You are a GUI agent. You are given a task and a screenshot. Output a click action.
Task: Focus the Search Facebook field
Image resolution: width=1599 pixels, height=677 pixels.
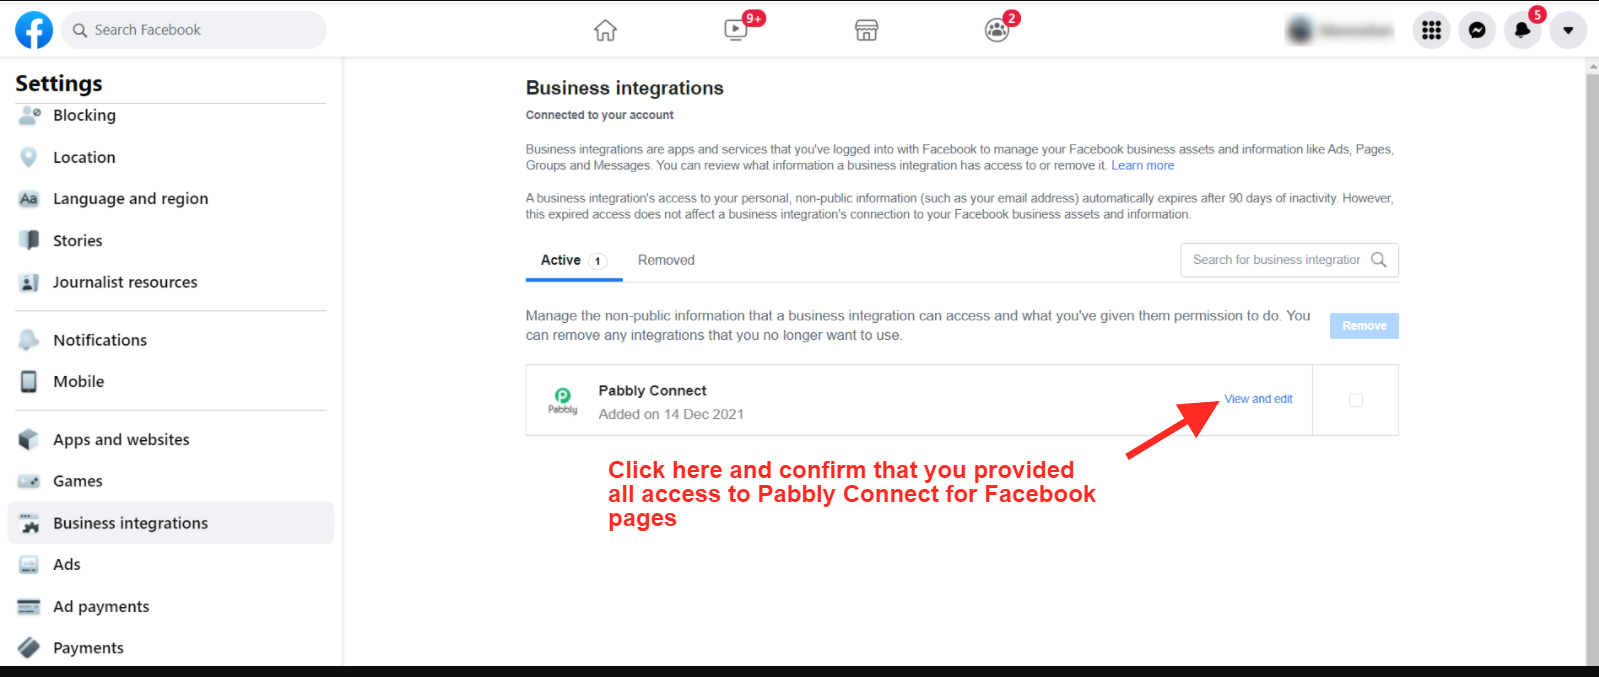click(x=194, y=30)
